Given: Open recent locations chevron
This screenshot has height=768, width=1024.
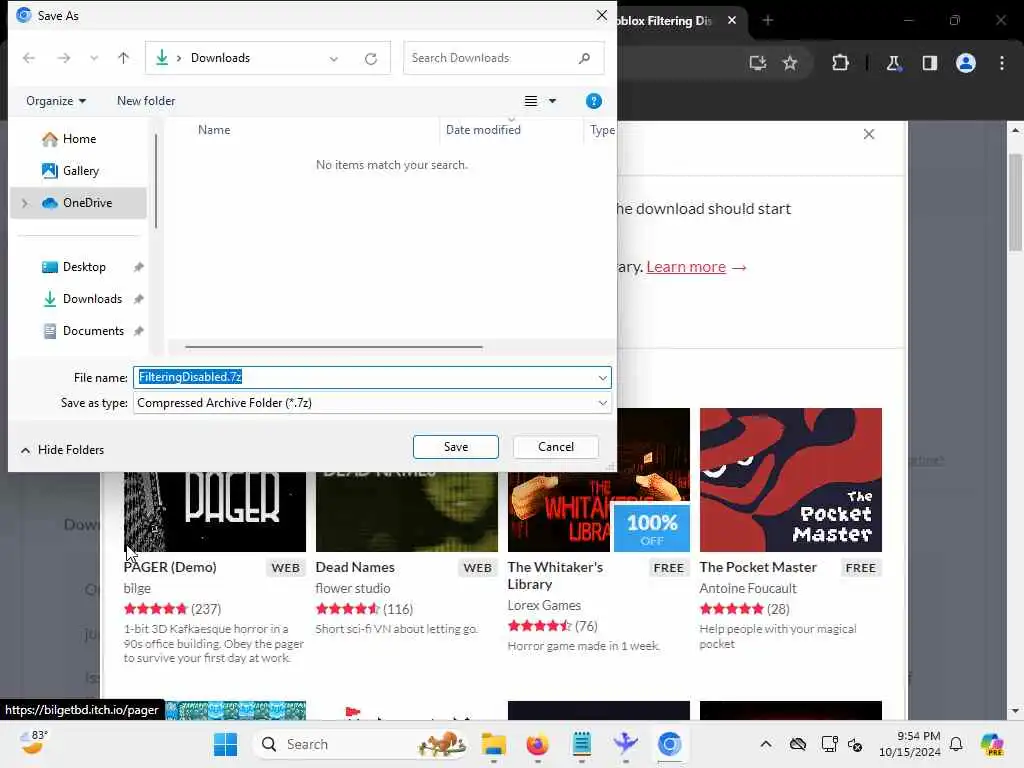Looking at the screenshot, I should coord(94,58).
